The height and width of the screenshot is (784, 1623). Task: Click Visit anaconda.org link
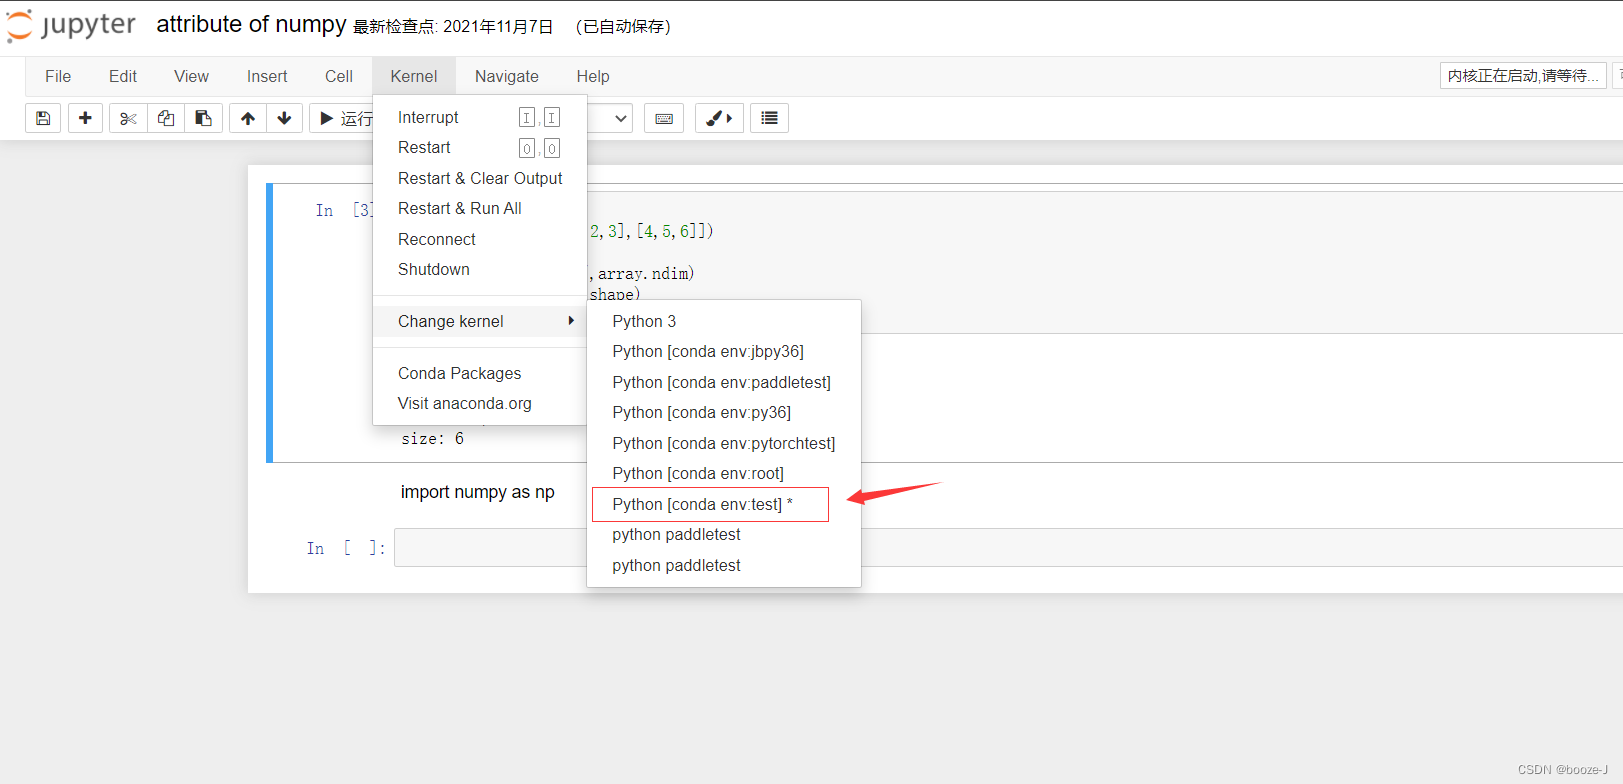point(479,403)
